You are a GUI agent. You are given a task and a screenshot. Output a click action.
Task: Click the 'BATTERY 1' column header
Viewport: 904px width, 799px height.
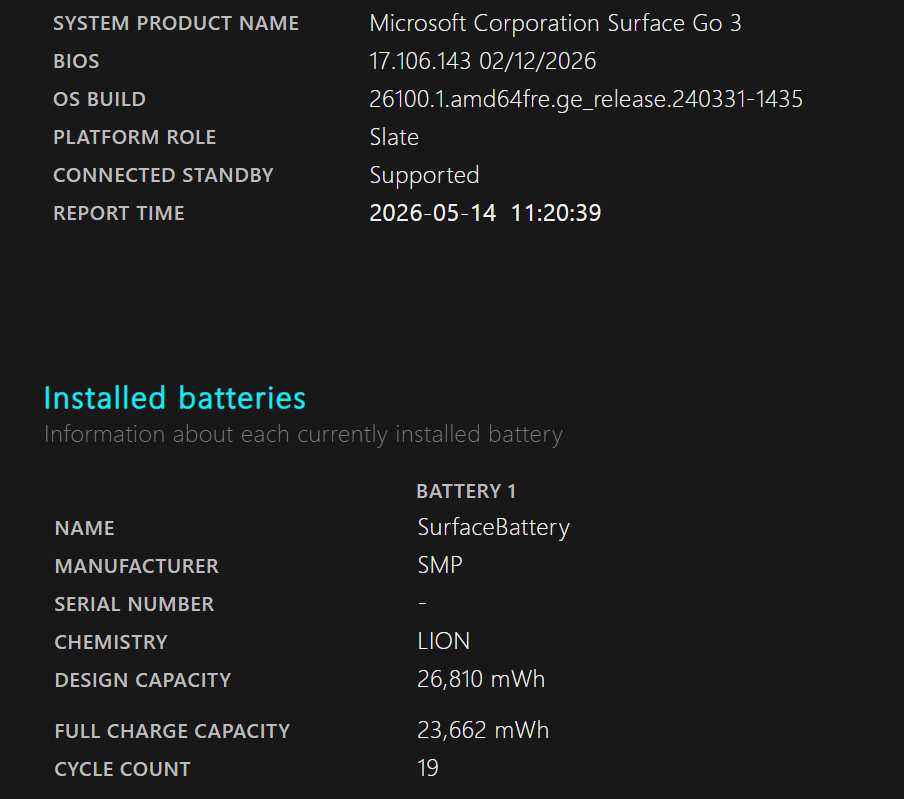[466, 491]
